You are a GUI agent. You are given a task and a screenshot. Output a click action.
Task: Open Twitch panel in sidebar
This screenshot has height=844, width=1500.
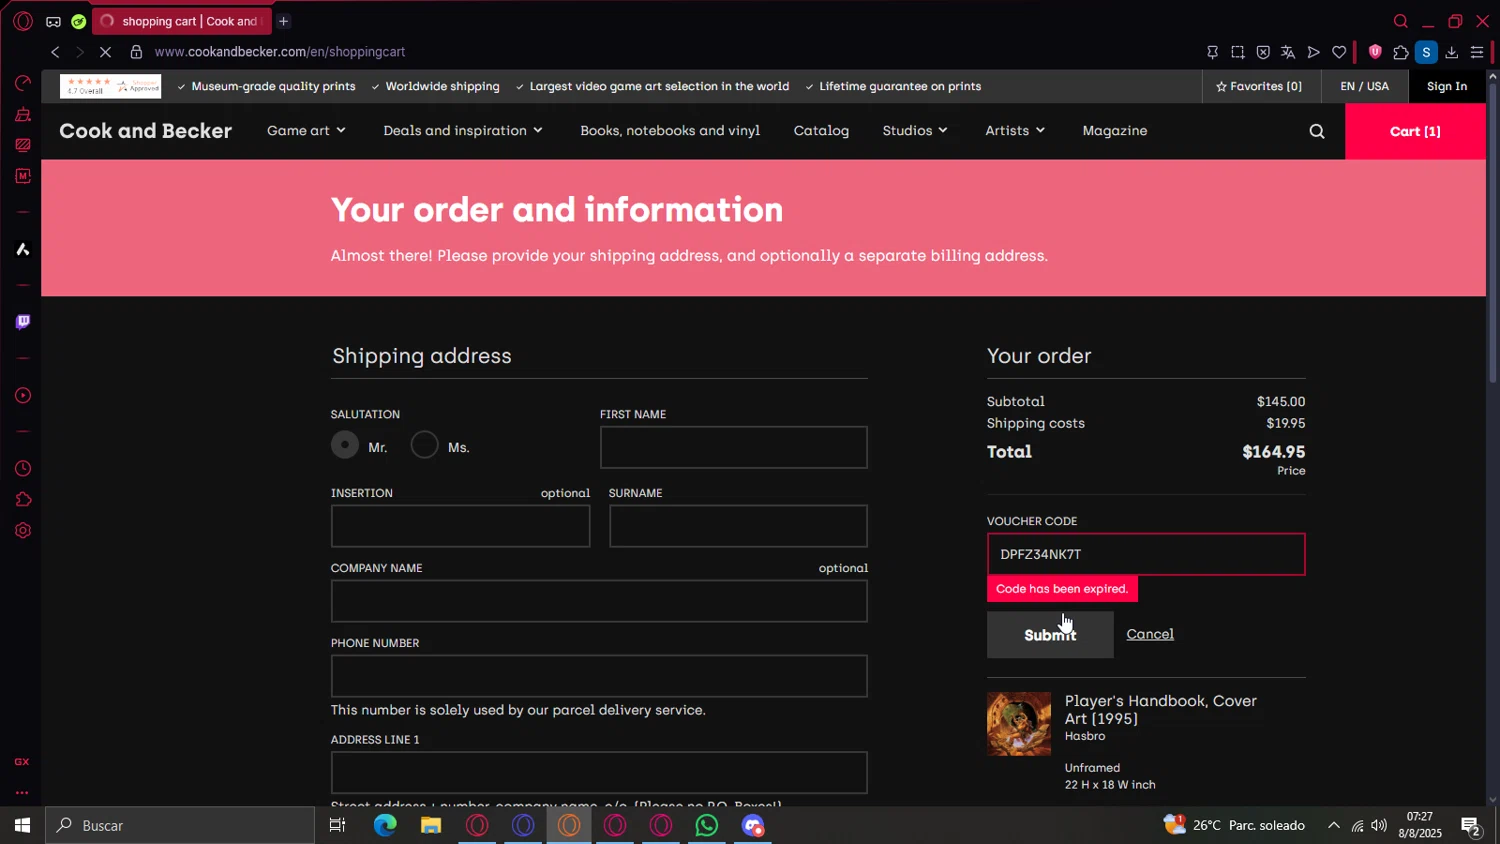22,322
